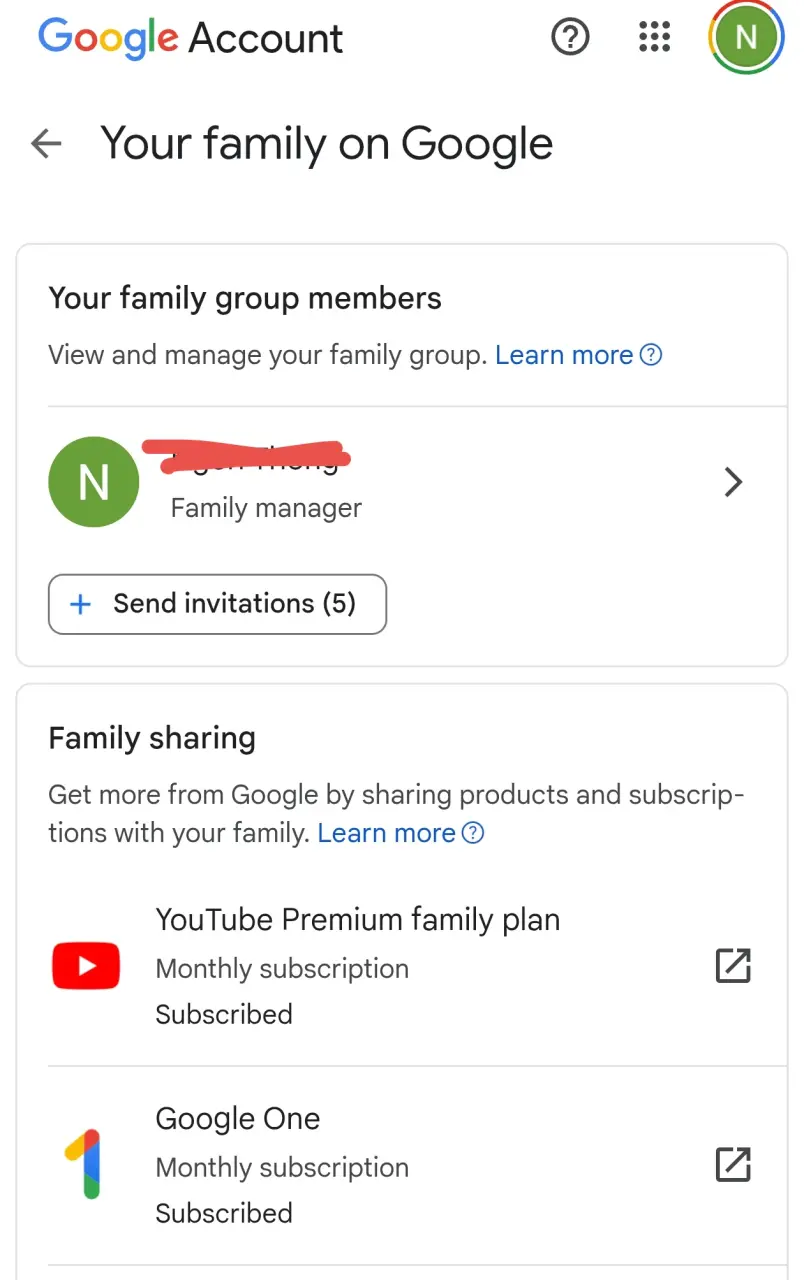Open YouTube Premium external link icon
The image size is (804, 1280).
[x=733, y=966]
